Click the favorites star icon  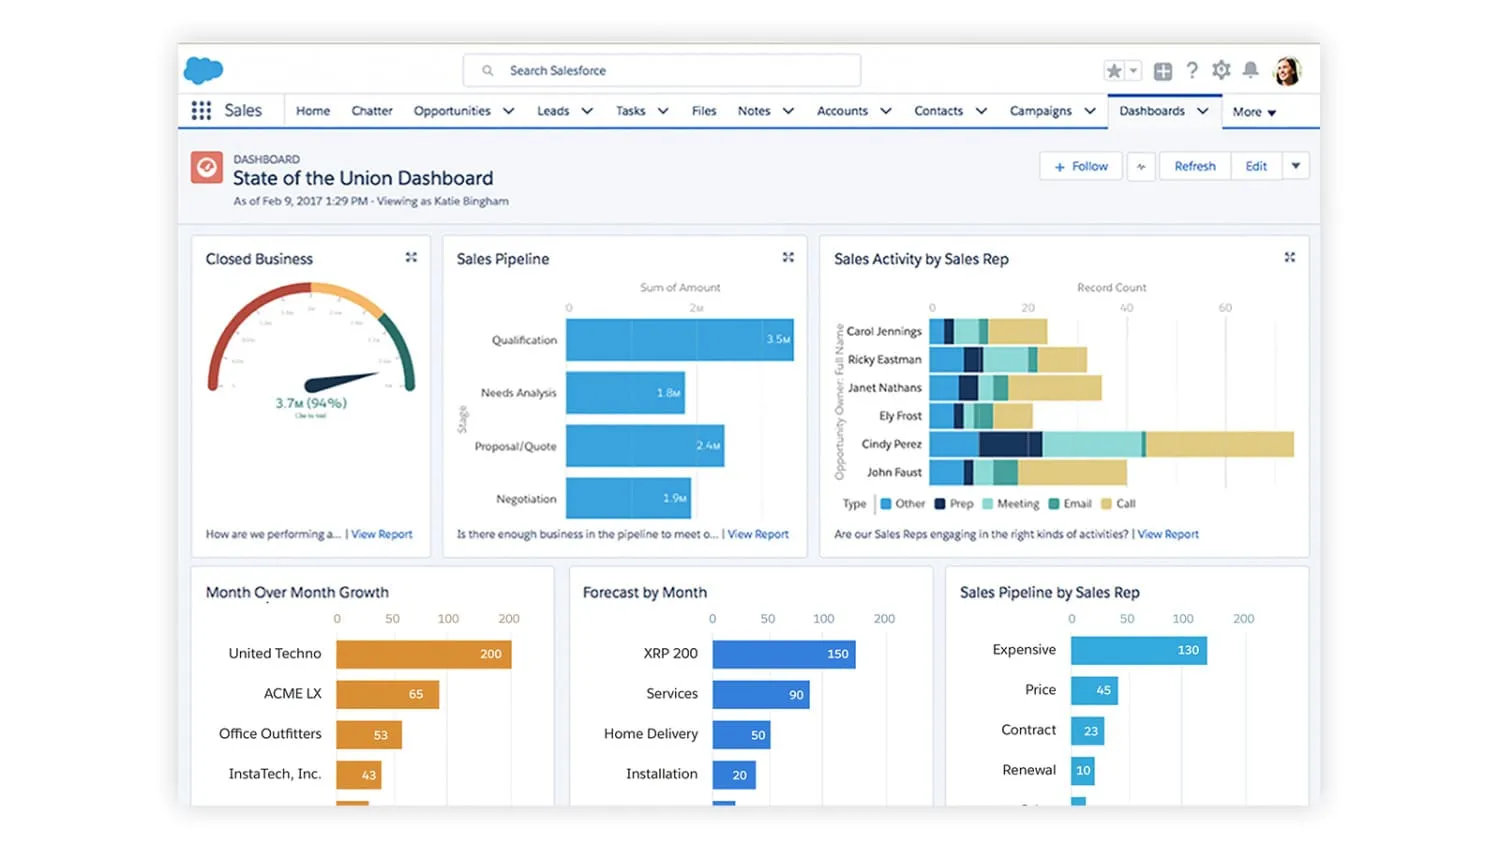1114,71
